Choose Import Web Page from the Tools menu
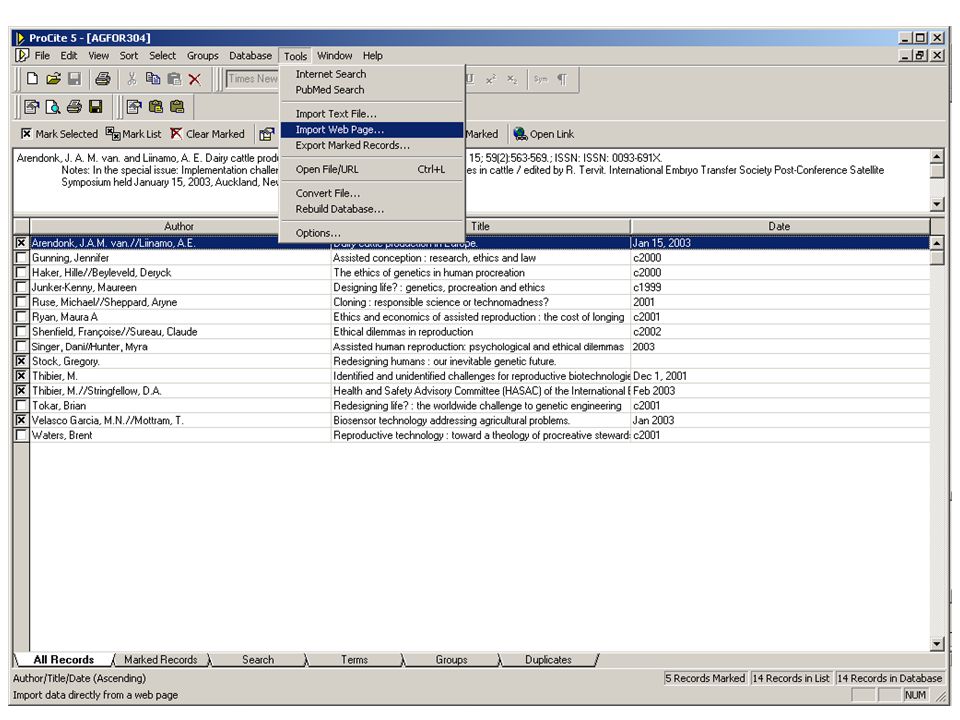Viewport: 960px width, 720px height. [x=372, y=130]
